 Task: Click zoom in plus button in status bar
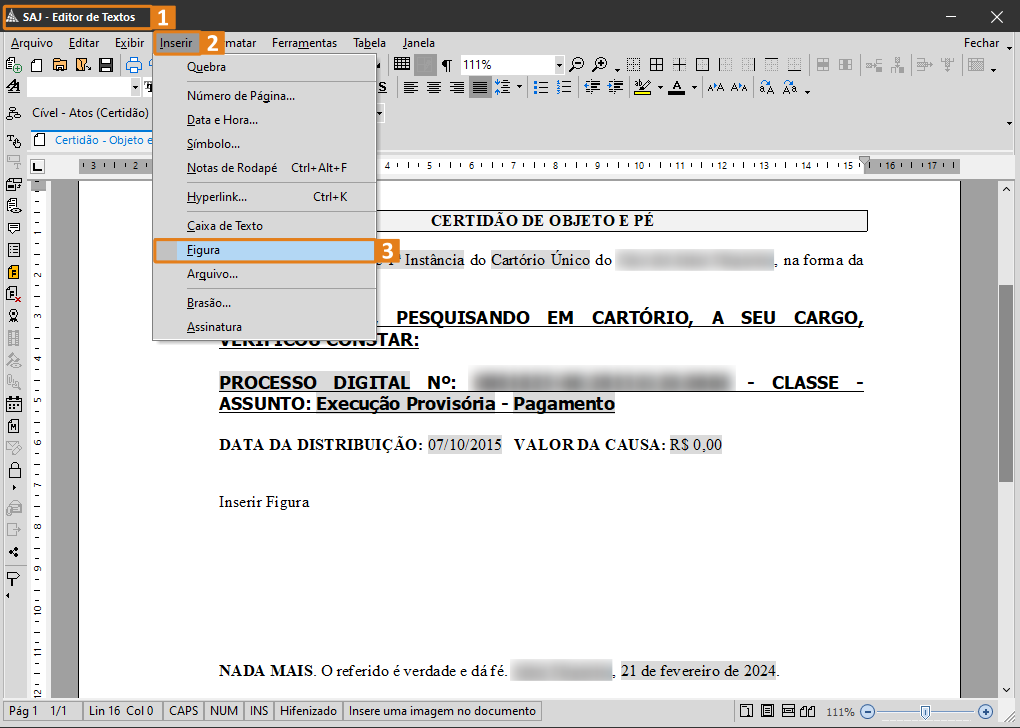(985, 712)
